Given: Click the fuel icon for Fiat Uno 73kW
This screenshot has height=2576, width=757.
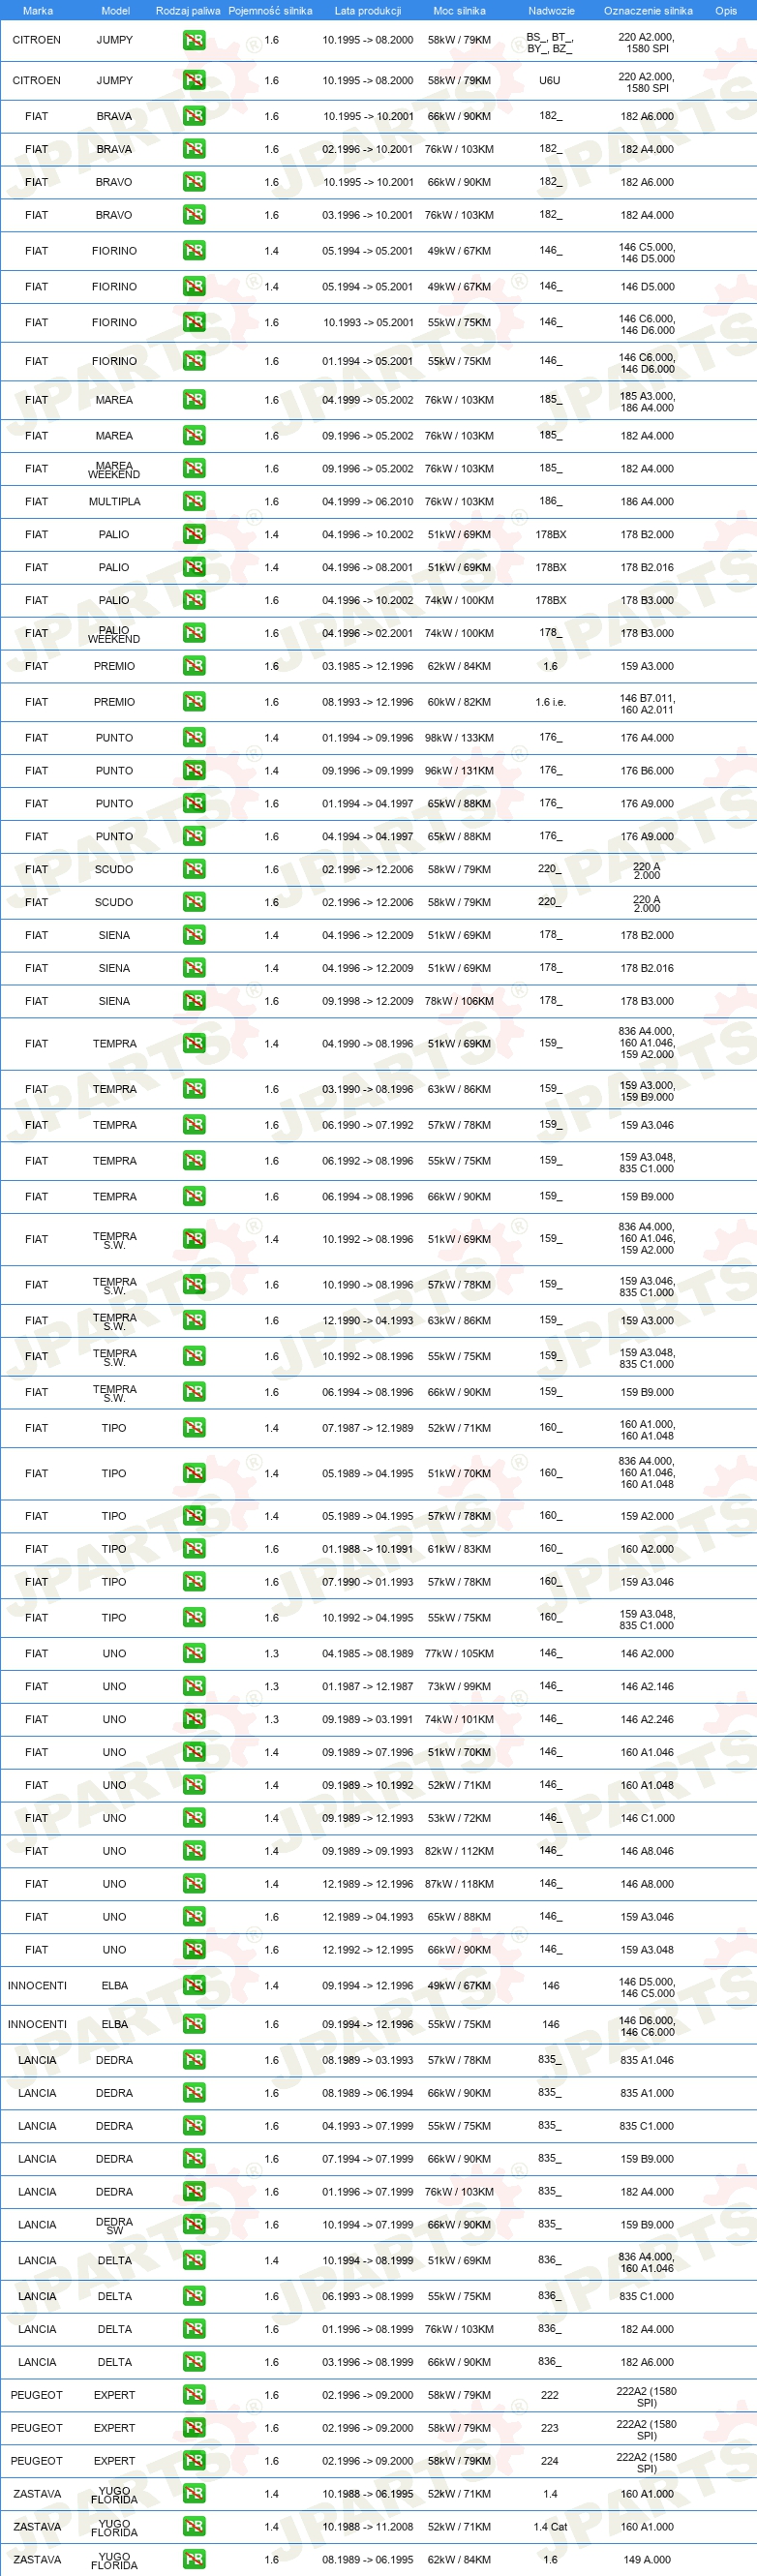Looking at the screenshot, I should click(194, 1687).
